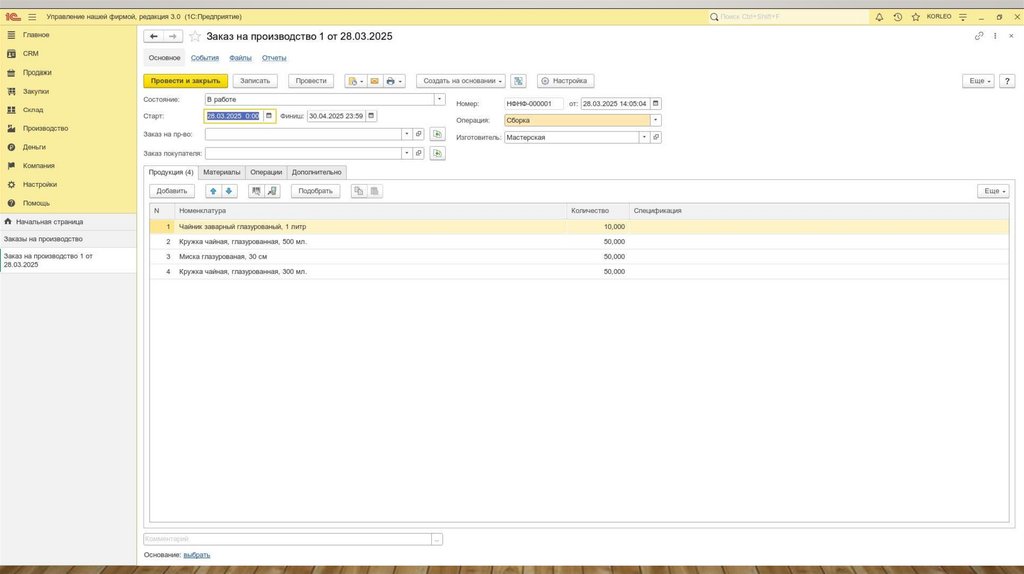Click the Комментарий input field
The width and height of the screenshot is (1024, 574).
(287, 539)
